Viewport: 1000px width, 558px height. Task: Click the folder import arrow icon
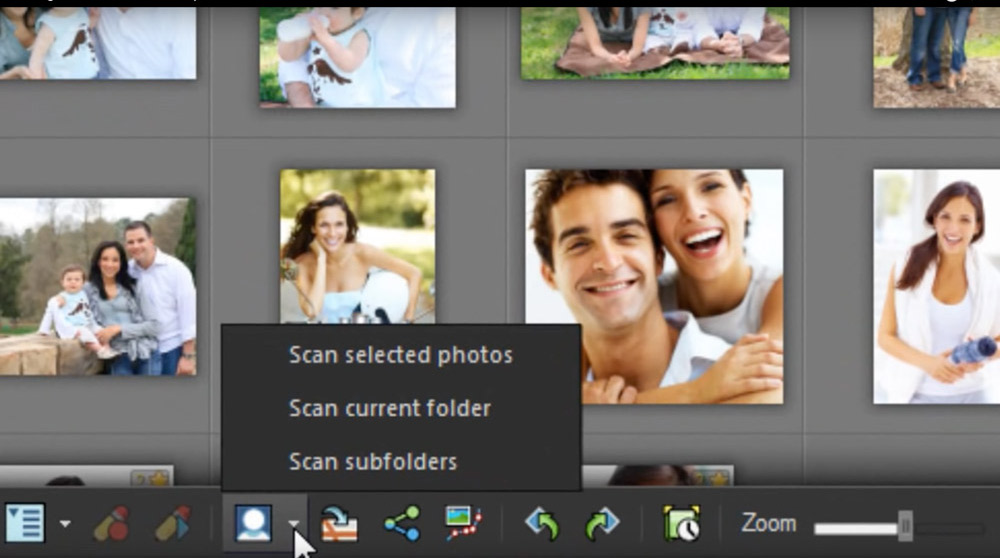coord(338,524)
